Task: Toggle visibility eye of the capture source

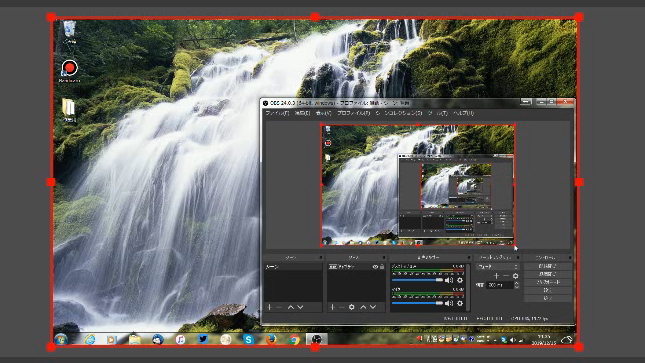Action: point(375,267)
